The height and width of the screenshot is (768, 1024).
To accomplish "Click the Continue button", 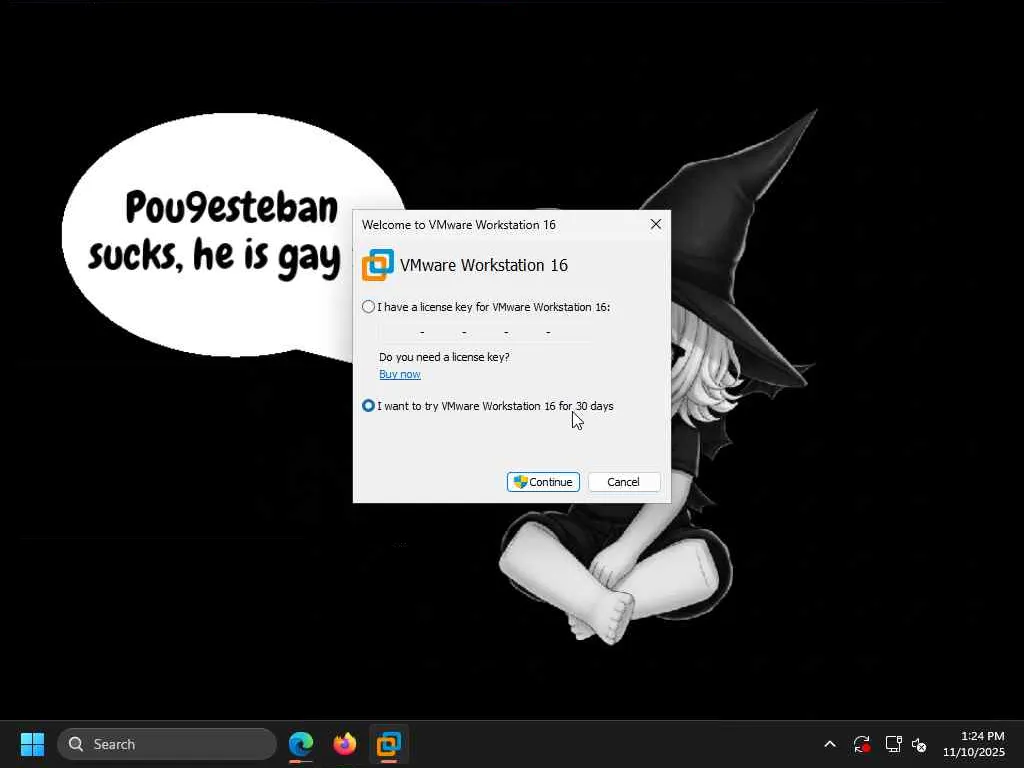I will tap(543, 482).
